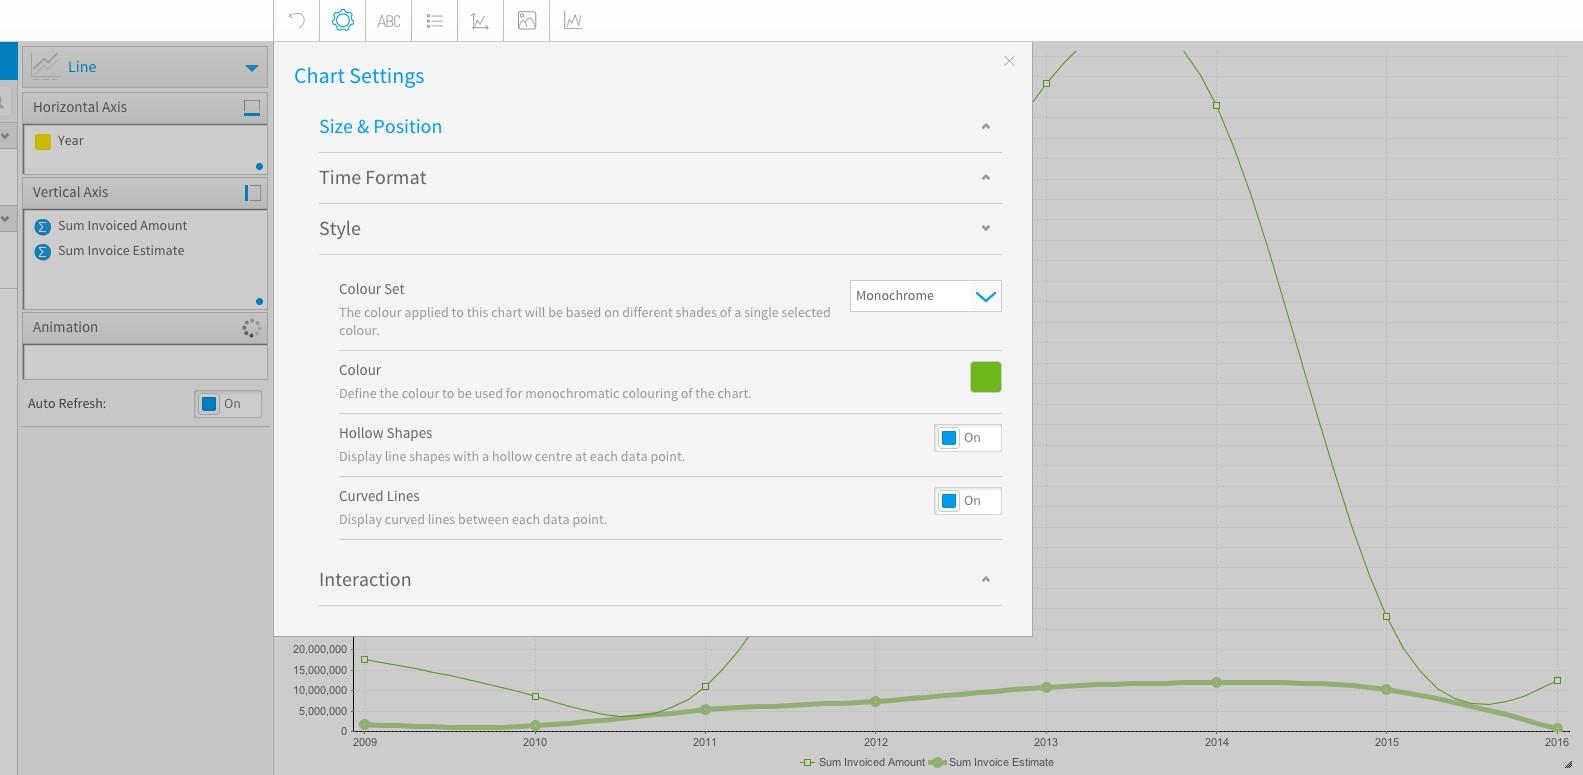
Task: Click the Horizontal Axis layout icon
Action: (x=252, y=107)
